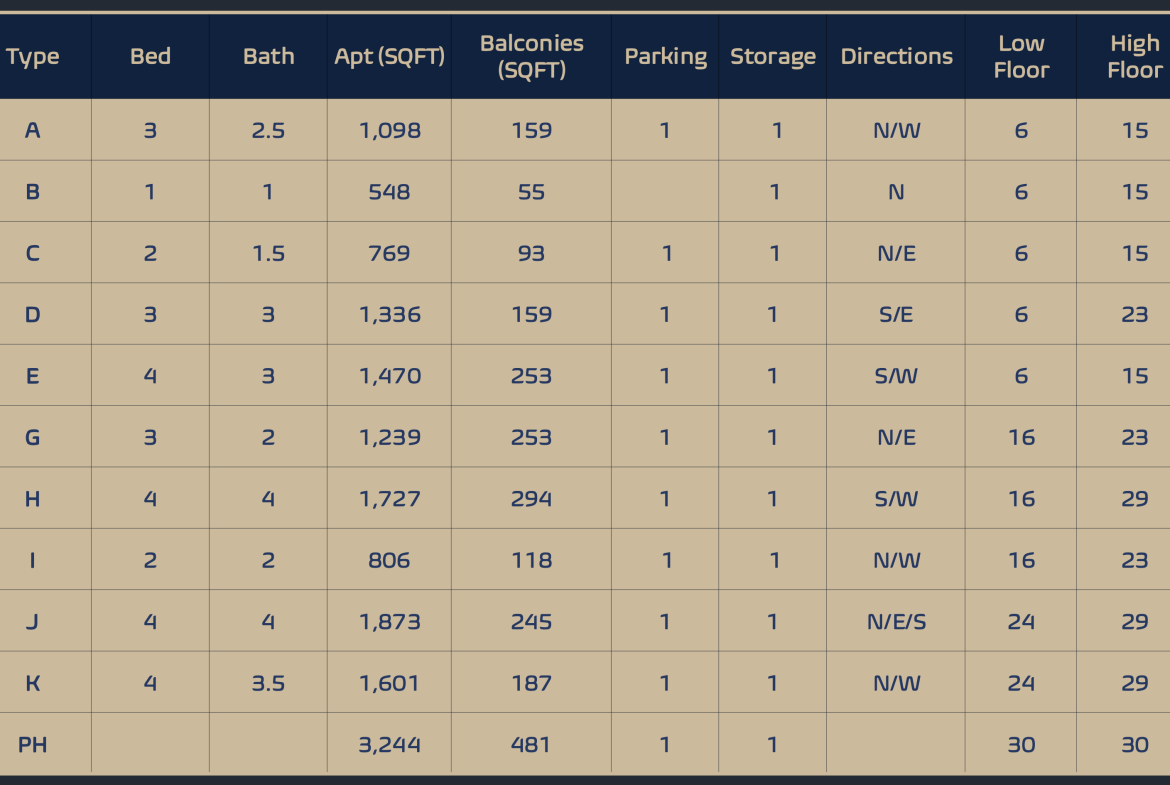Select the 3,244 apartment area cell
Image resolution: width=1170 pixels, height=785 pixels.
389,745
